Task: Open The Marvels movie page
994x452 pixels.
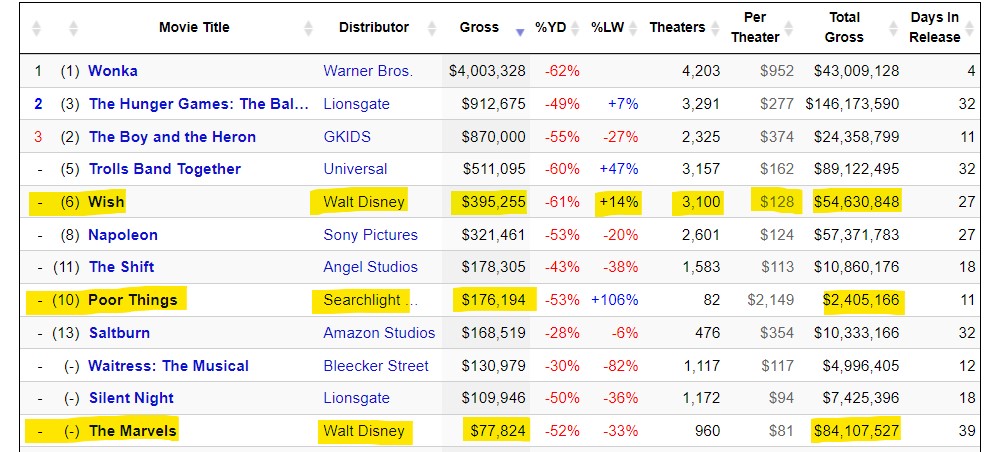Action: coord(132,431)
